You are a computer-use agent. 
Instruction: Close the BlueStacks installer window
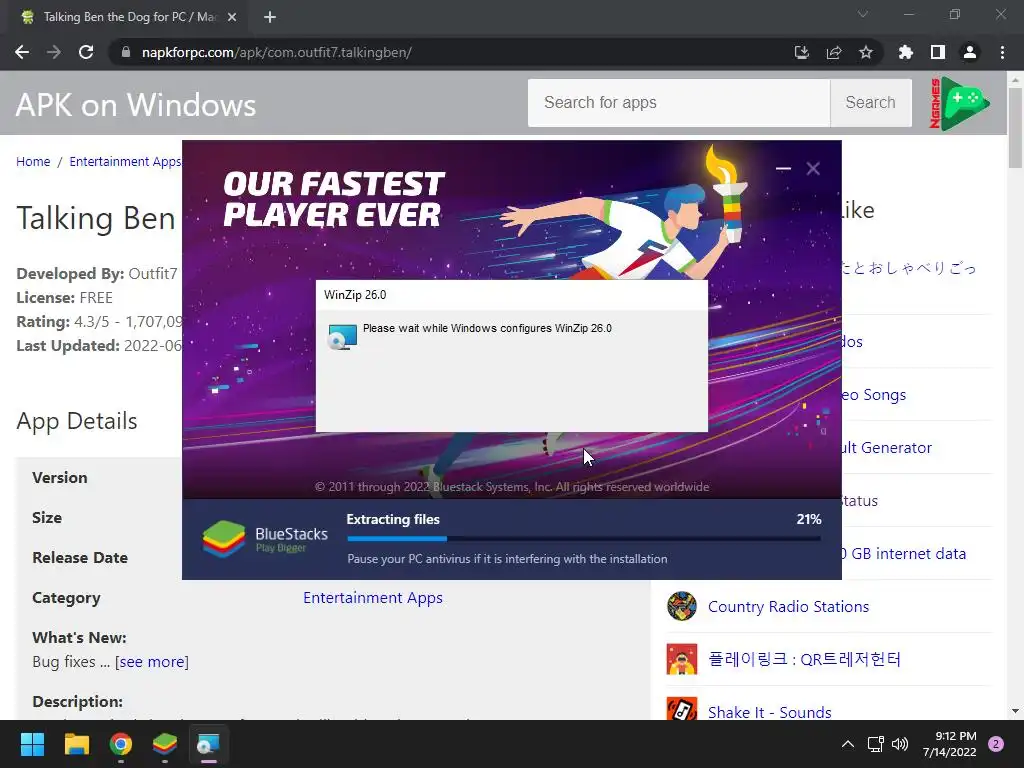(x=813, y=168)
